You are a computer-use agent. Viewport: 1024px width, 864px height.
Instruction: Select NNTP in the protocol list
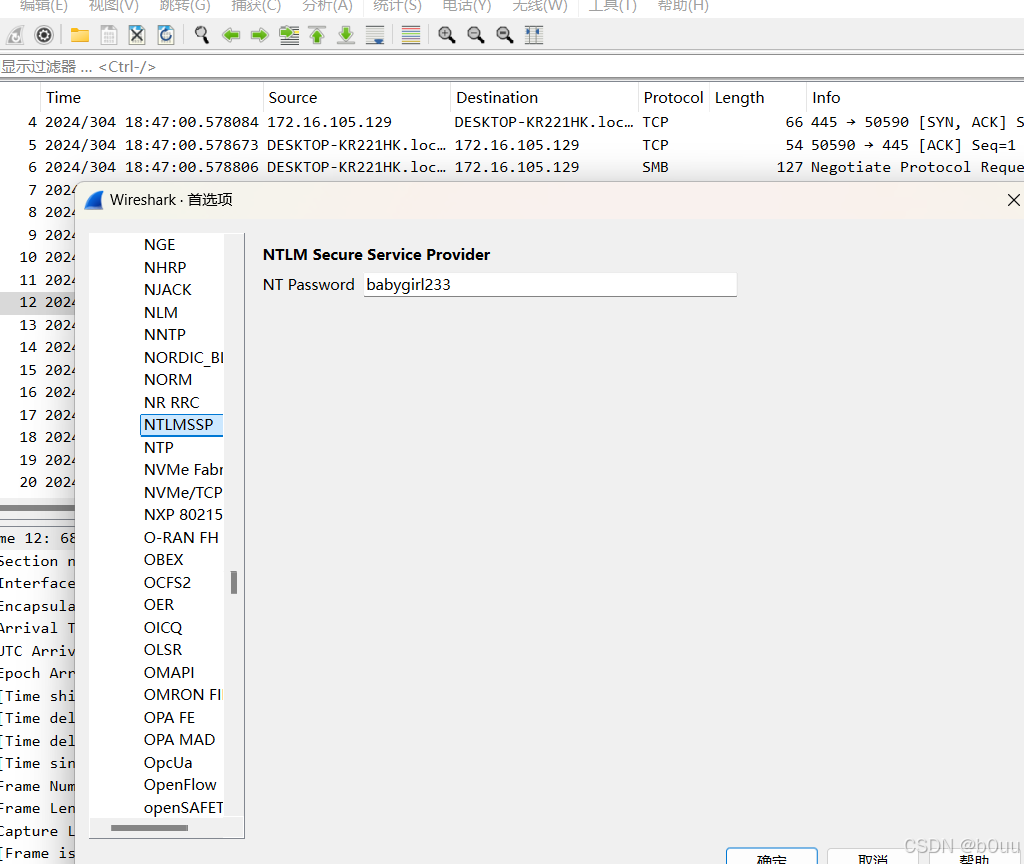point(165,335)
